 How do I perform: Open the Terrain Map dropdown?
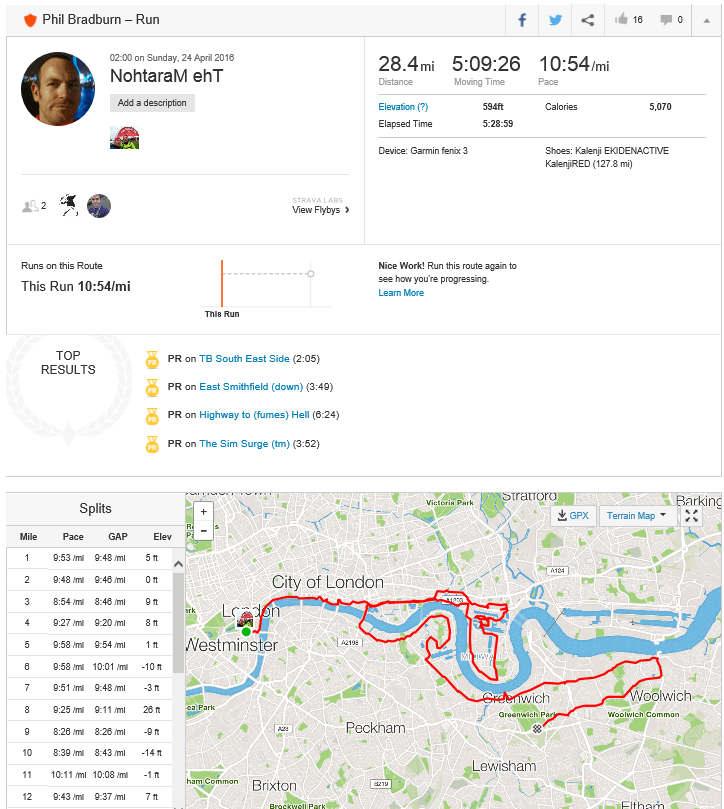point(636,515)
